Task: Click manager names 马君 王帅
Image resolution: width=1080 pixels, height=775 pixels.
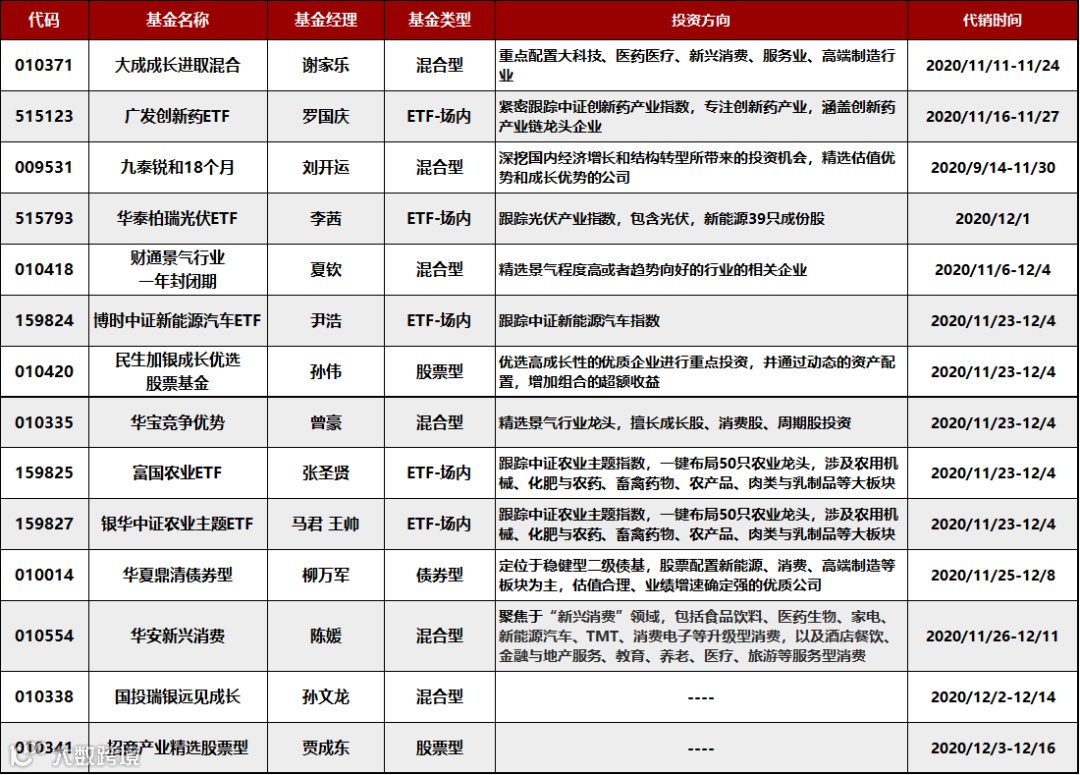Action: coord(326,524)
